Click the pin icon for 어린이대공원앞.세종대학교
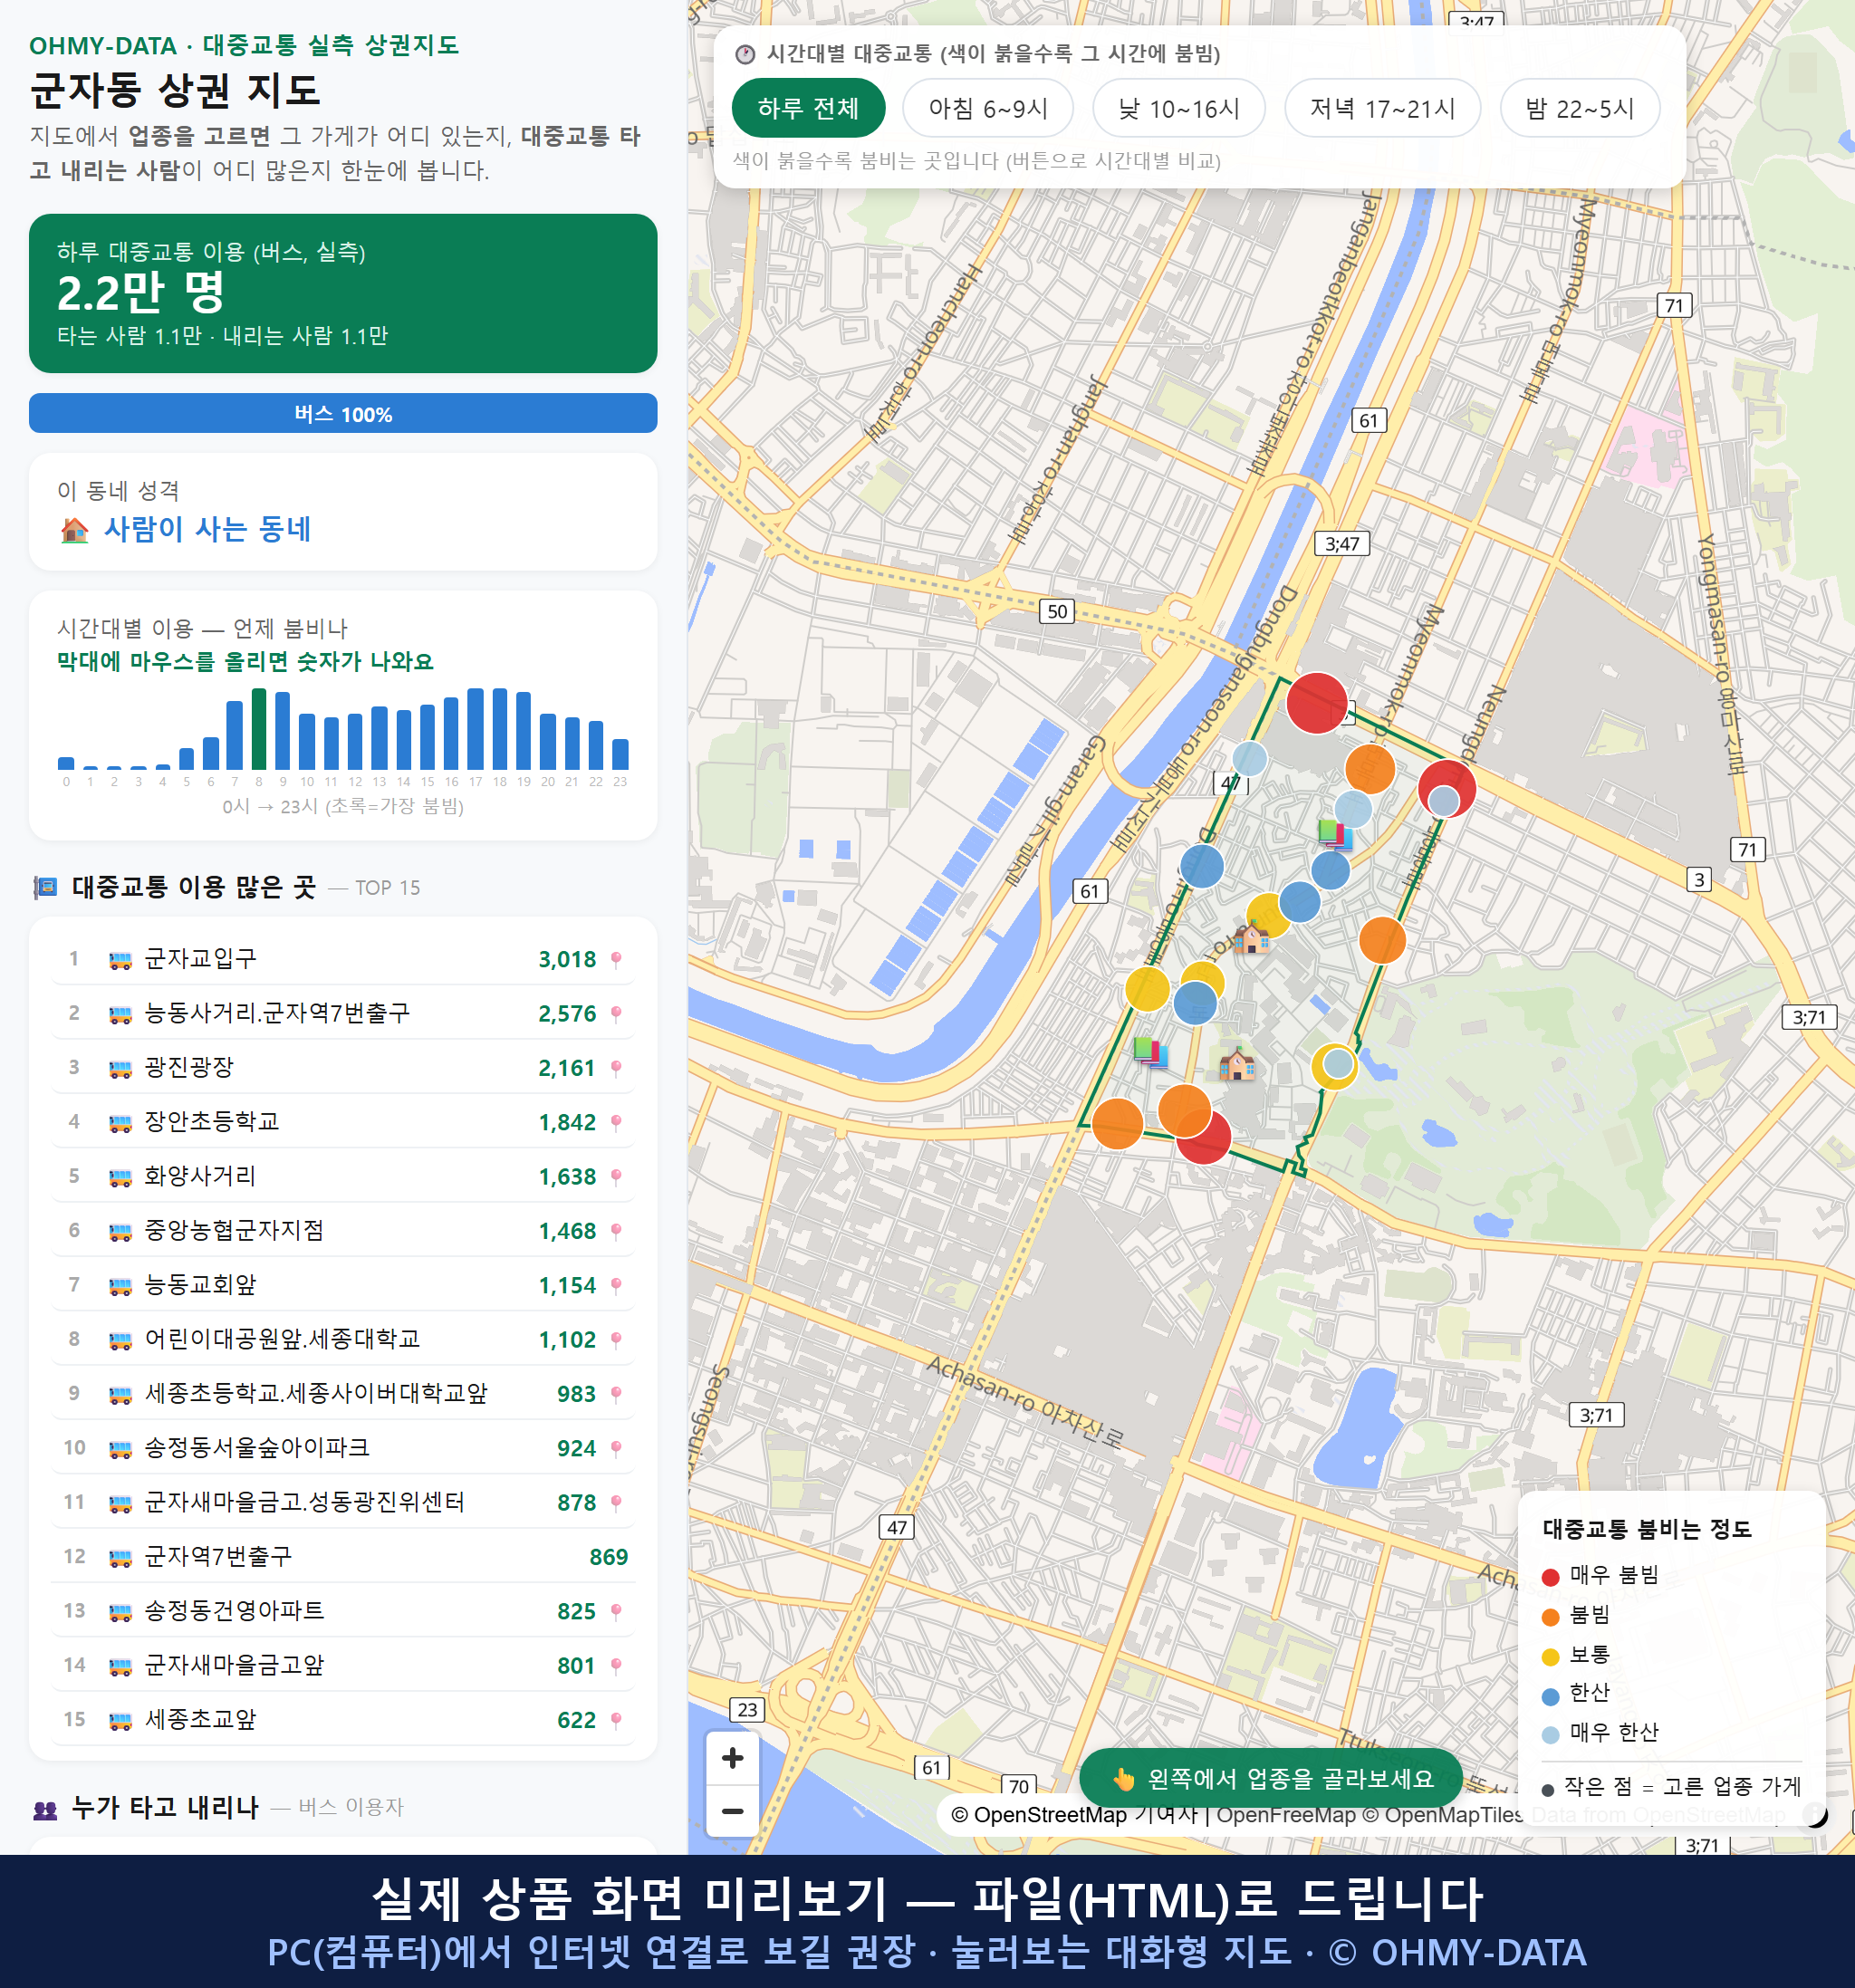Viewport: 1855px width, 1988px height. point(616,1340)
